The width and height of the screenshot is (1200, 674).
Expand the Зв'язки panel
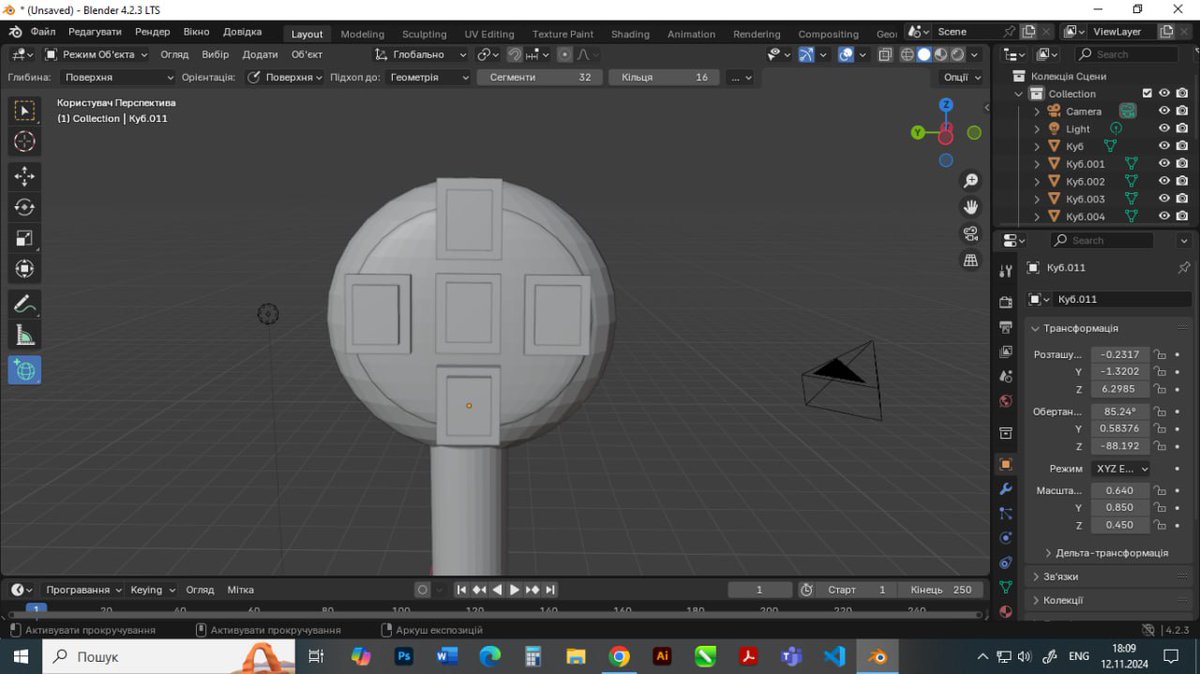(1035, 577)
